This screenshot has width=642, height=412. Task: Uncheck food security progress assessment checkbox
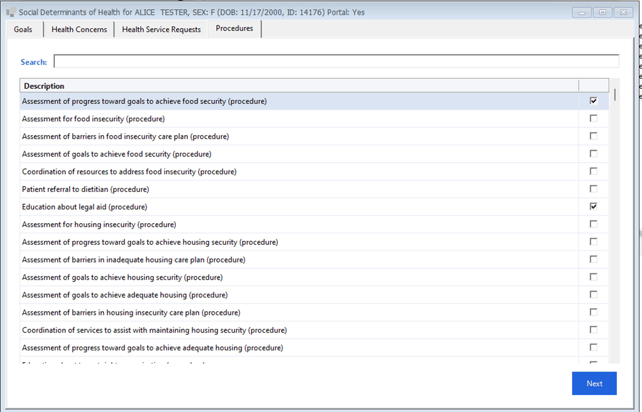point(593,101)
